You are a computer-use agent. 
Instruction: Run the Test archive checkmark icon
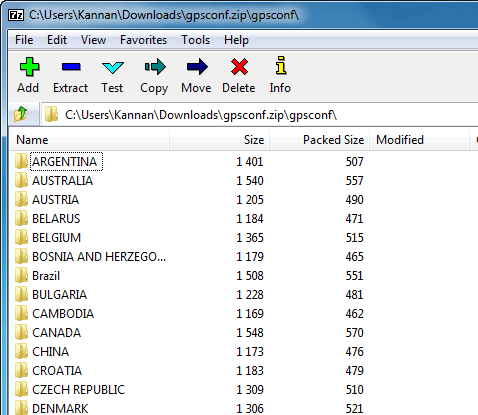point(113,67)
